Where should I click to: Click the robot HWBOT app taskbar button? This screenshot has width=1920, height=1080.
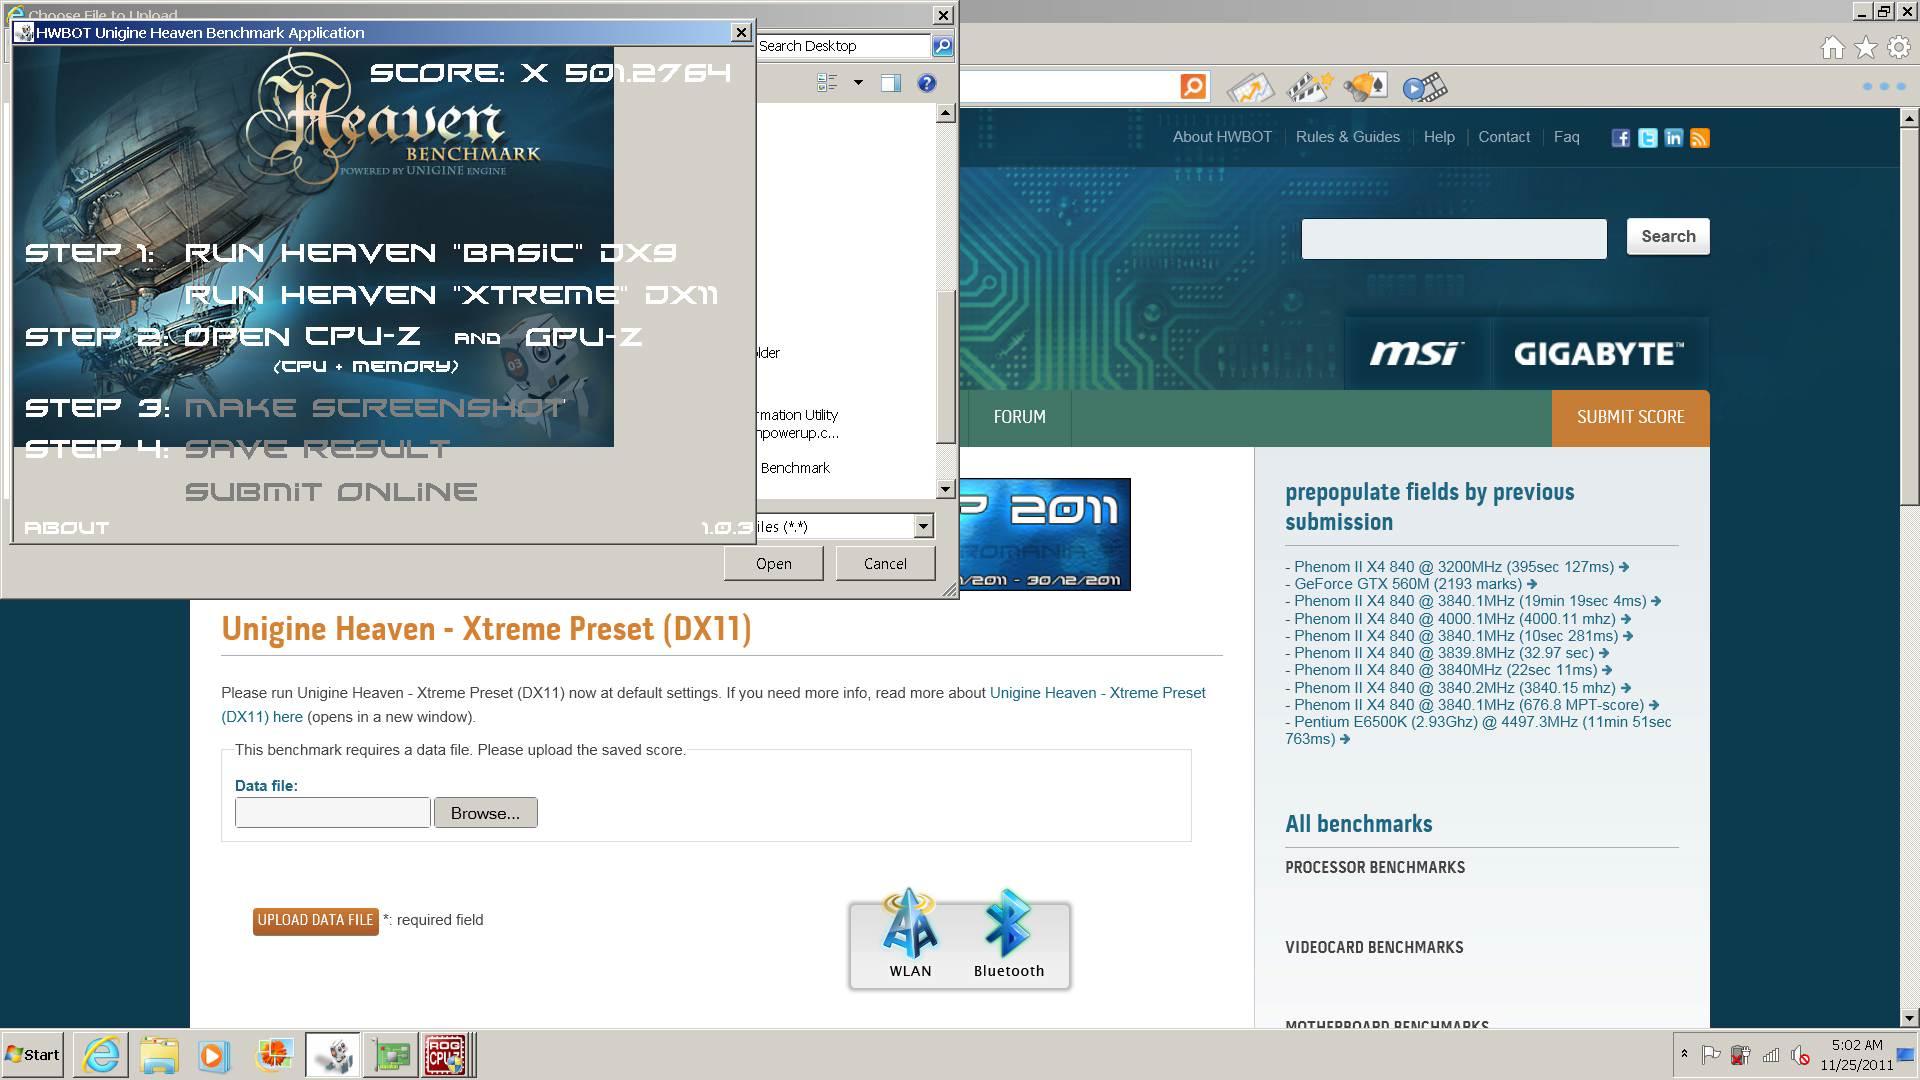pyautogui.click(x=333, y=1055)
